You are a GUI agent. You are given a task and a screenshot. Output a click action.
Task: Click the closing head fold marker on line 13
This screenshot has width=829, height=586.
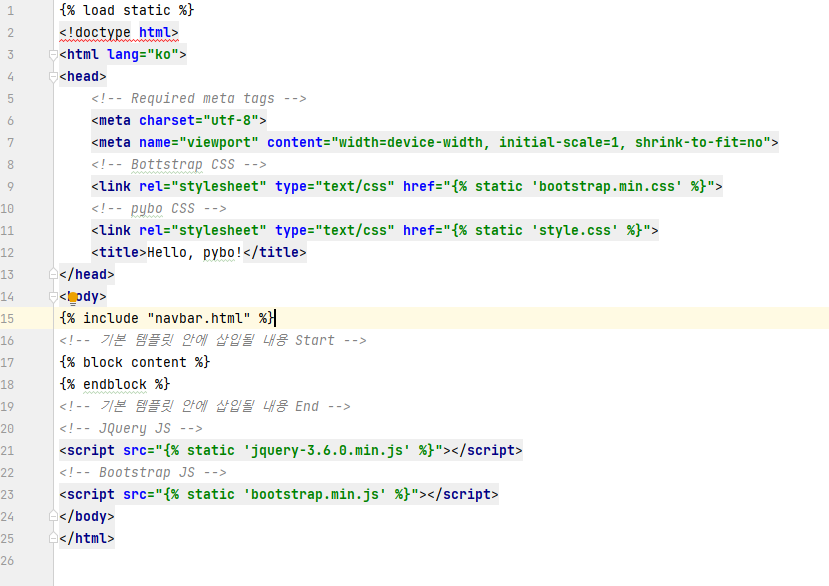click(53, 274)
